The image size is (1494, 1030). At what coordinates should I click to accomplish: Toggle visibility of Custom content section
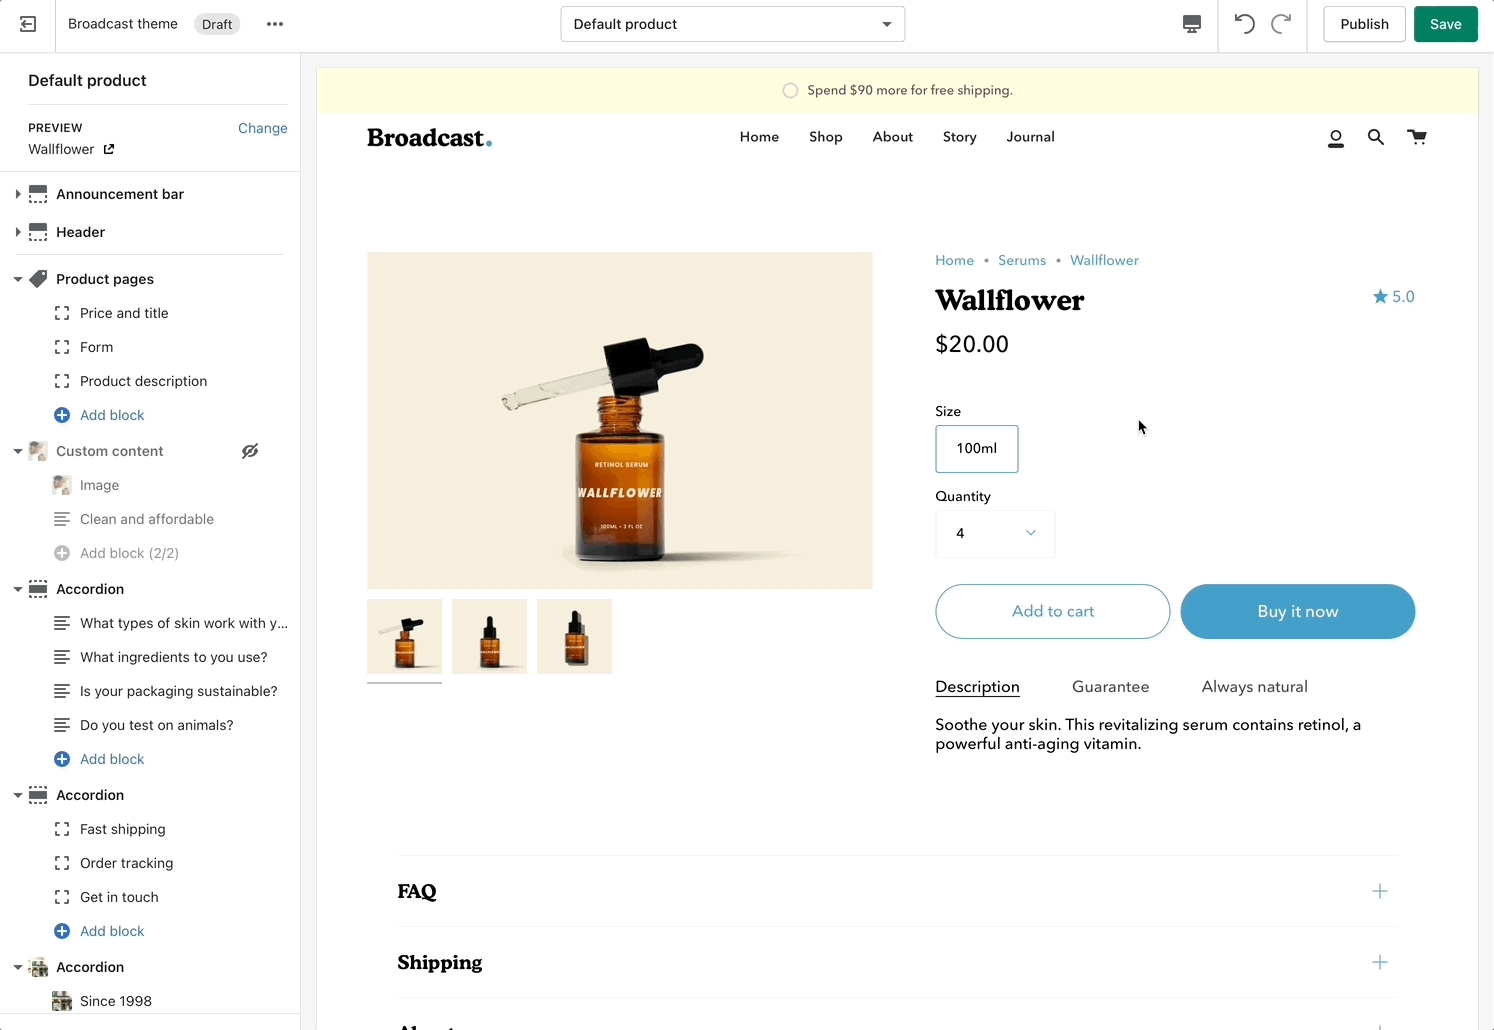(250, 451)
